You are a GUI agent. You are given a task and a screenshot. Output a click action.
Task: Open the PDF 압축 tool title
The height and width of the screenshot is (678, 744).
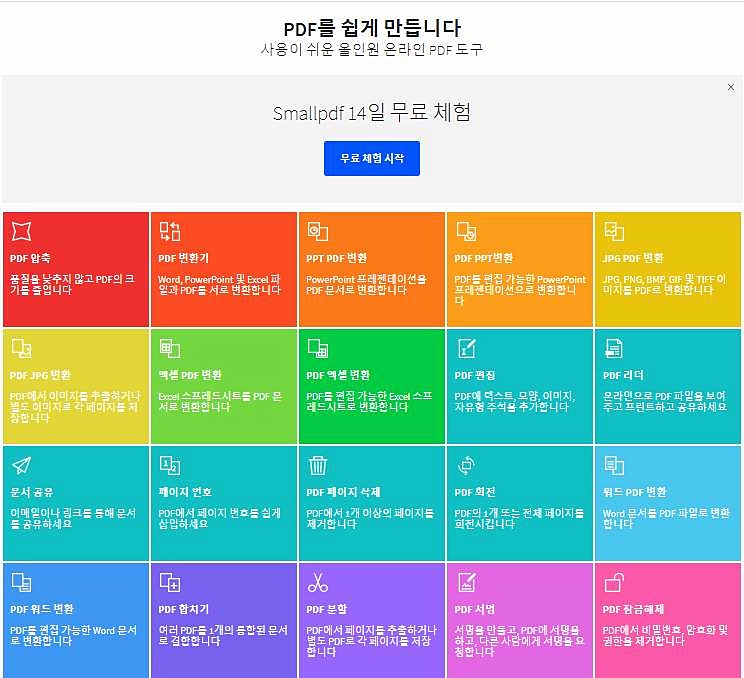[30, 258]
